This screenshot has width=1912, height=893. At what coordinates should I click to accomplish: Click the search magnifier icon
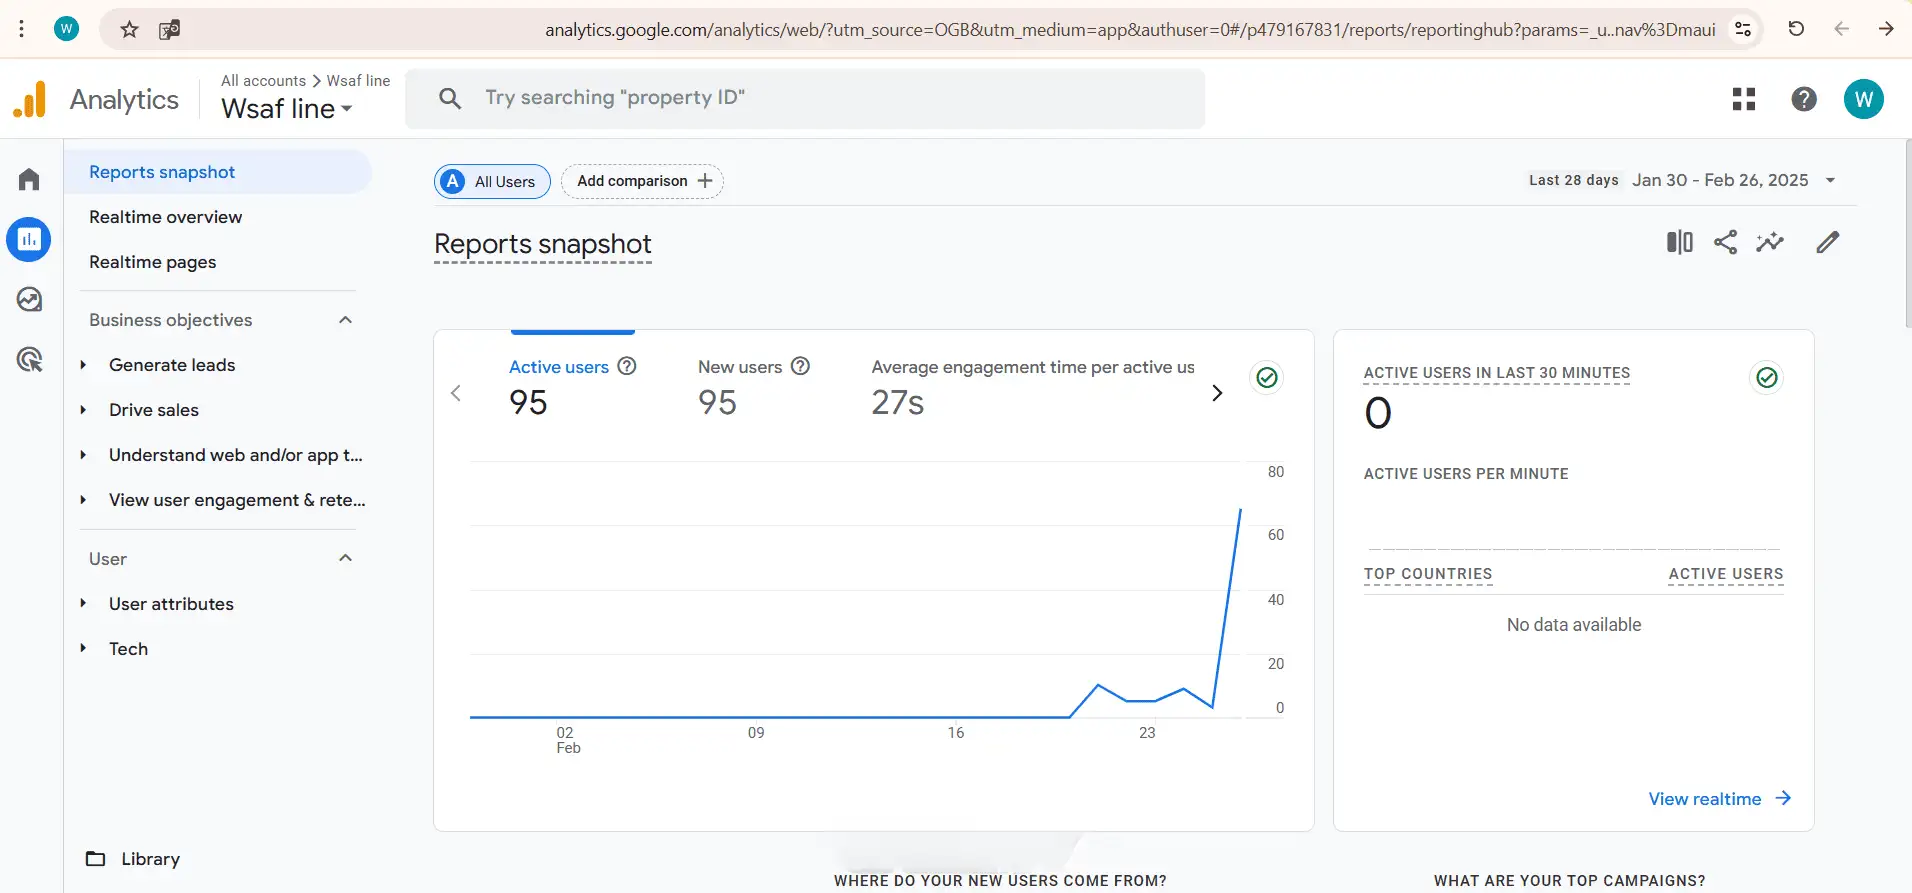click(450, 98)
